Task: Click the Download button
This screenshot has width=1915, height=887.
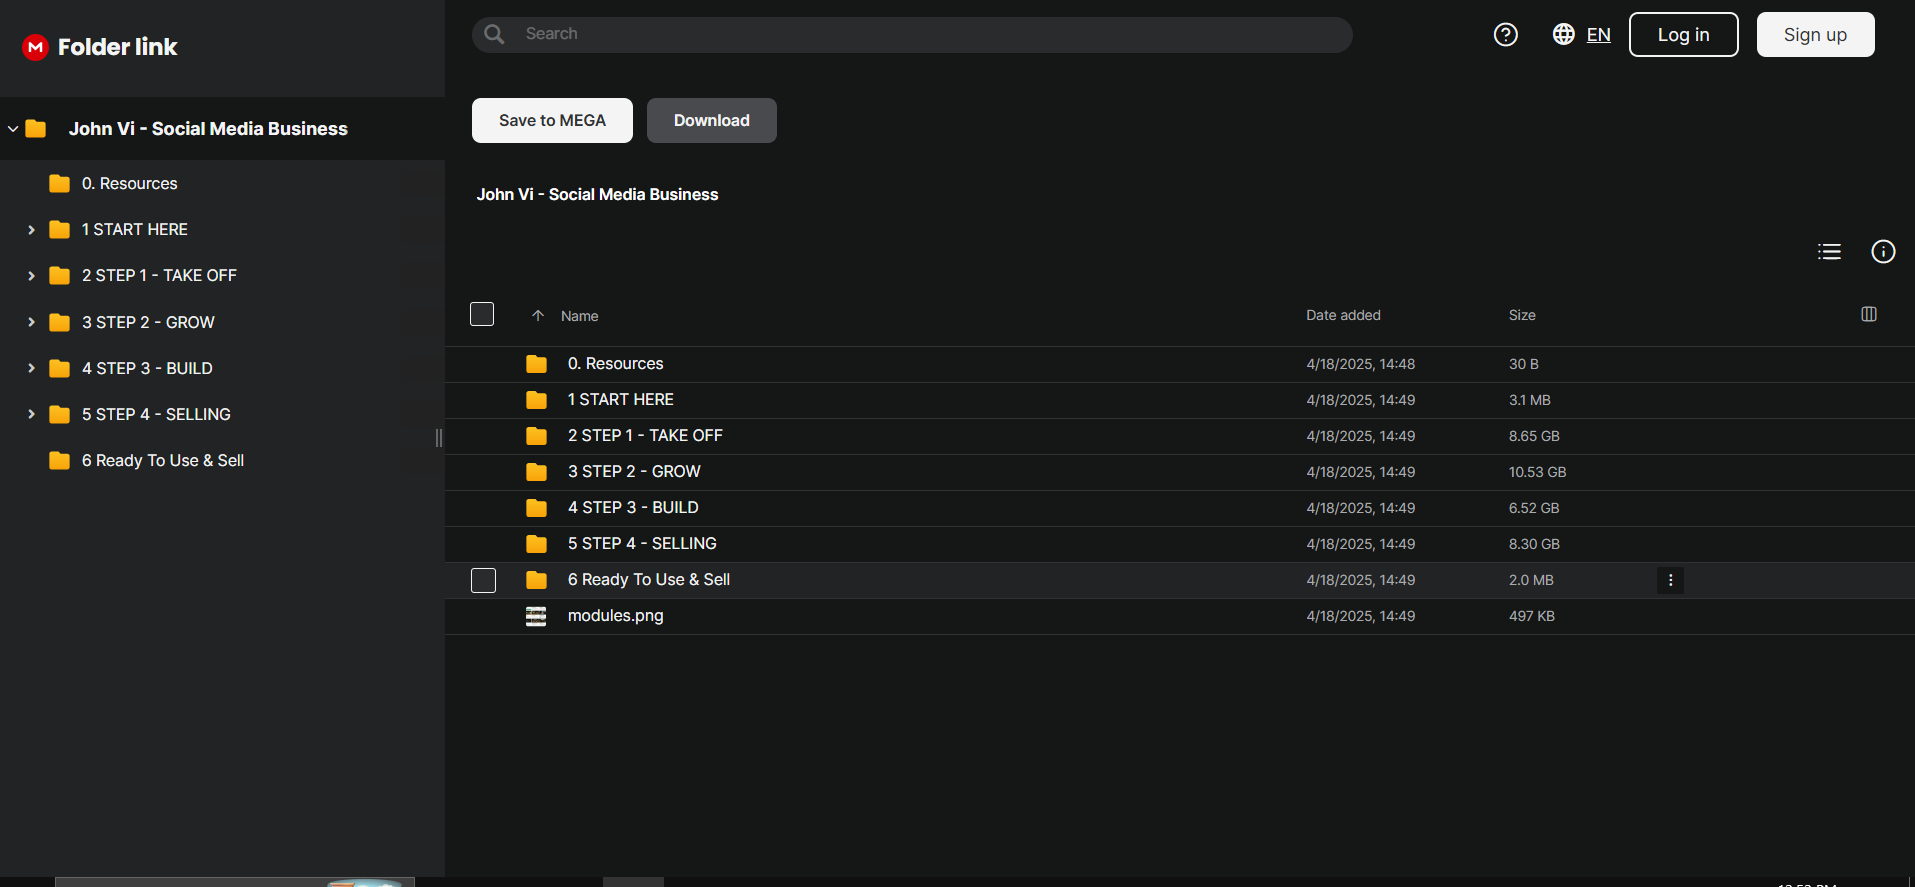Action: [x=712, y=121]
